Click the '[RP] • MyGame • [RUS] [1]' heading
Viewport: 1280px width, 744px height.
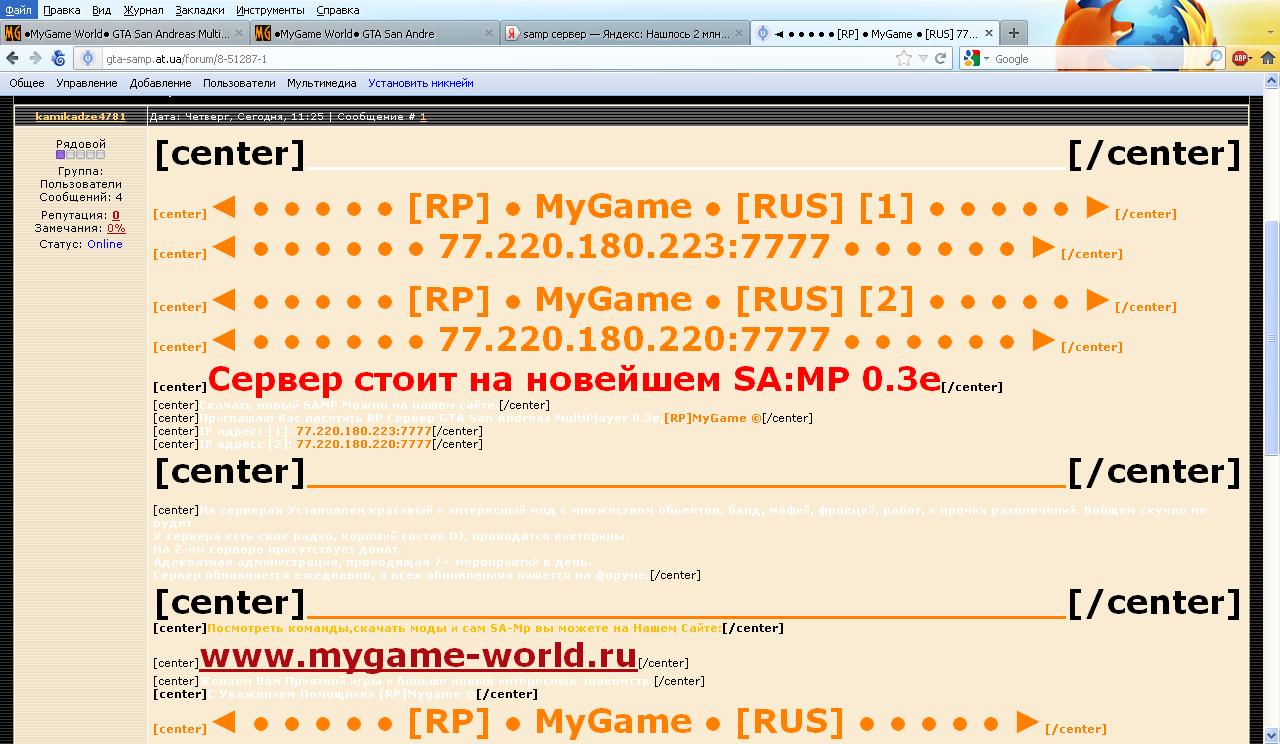(x=661, y=206)
